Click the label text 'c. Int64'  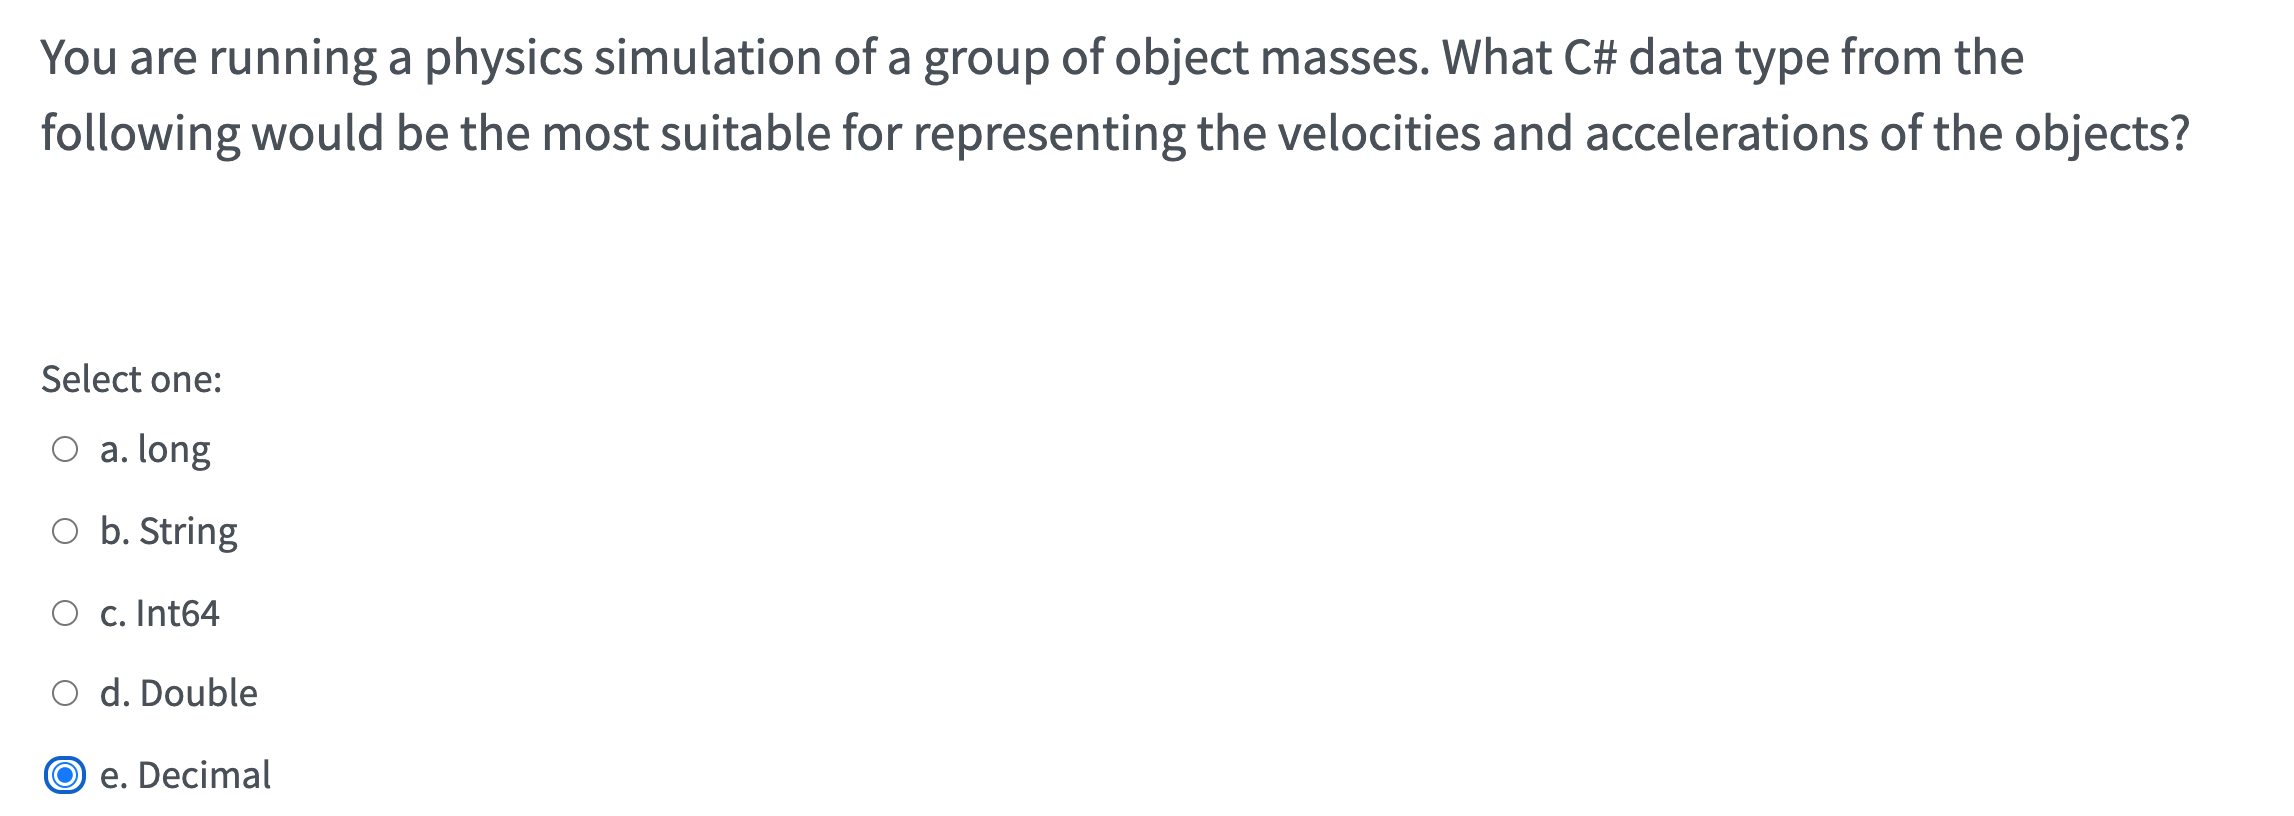(160, 612)
